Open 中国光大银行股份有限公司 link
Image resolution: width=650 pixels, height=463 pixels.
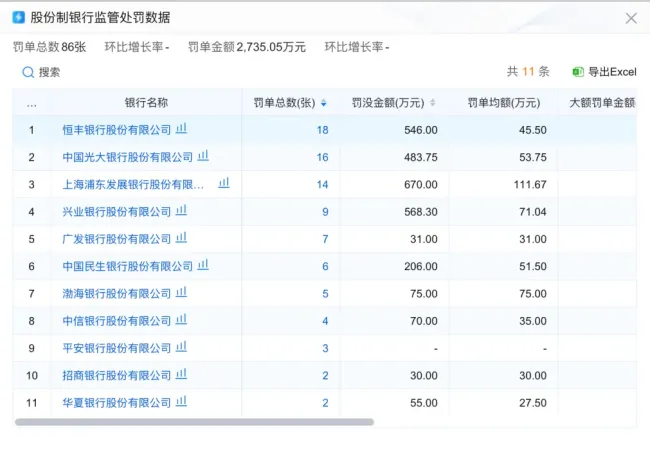(x=128, y=158)
